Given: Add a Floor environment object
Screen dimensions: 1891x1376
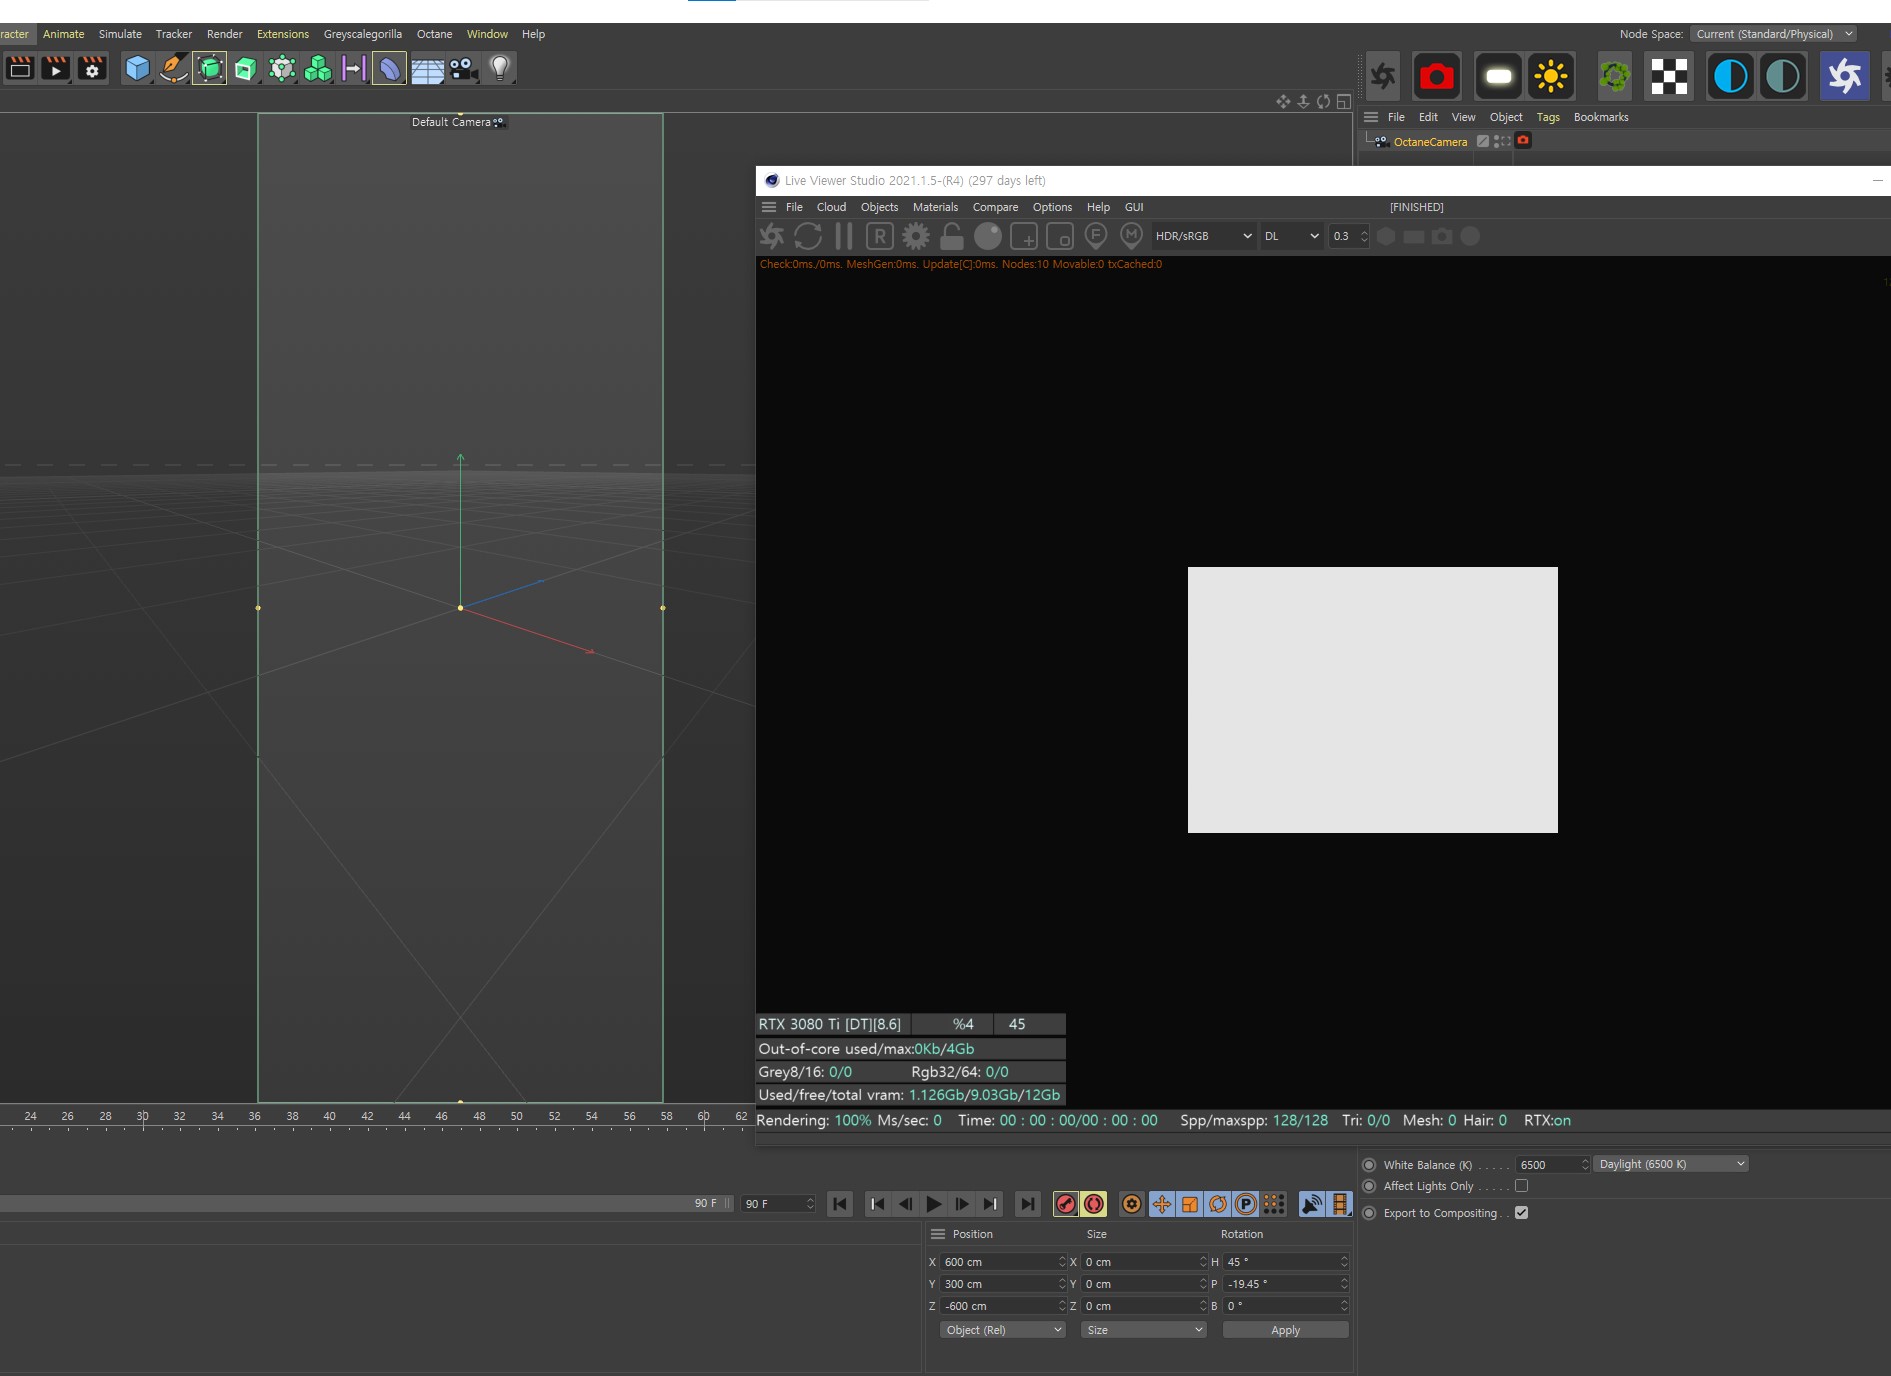Looking at the screenshot, I should pos(427,68).
